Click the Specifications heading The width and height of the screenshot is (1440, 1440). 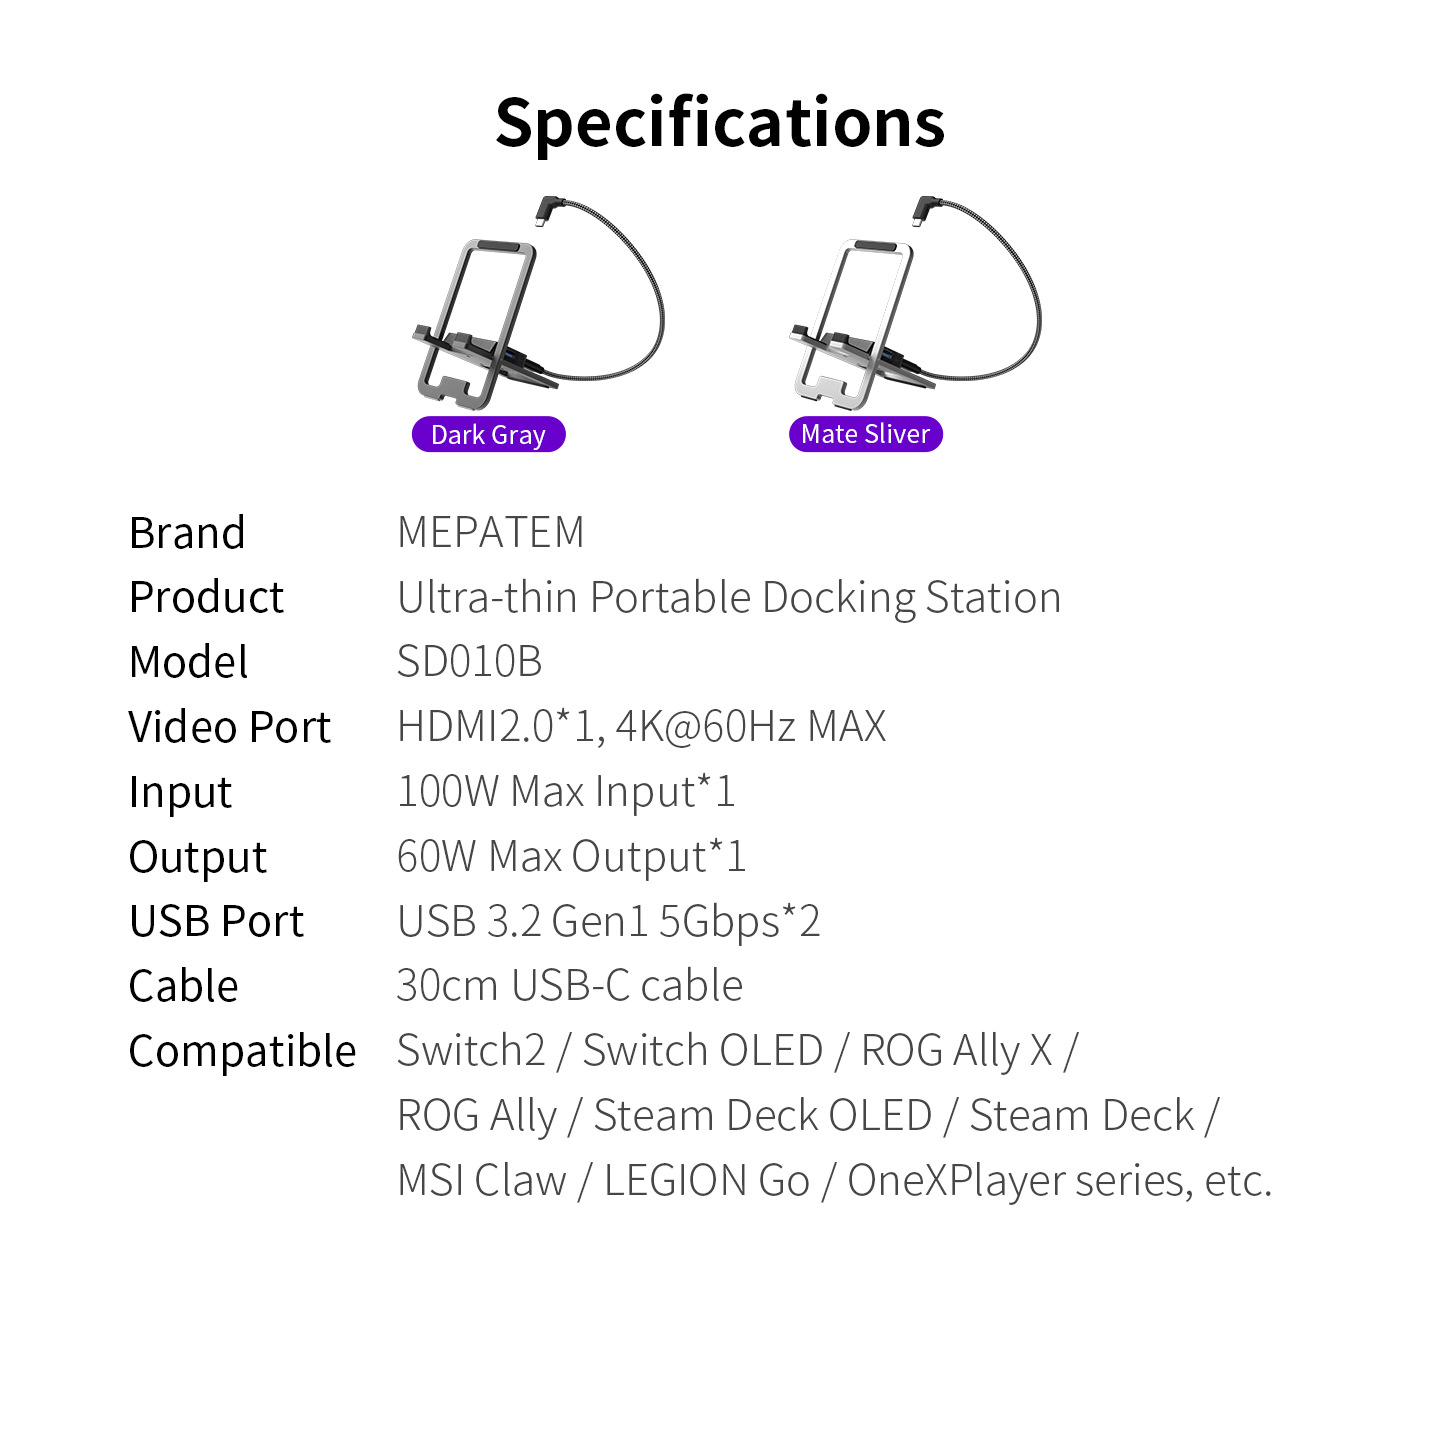click(720, 122)
